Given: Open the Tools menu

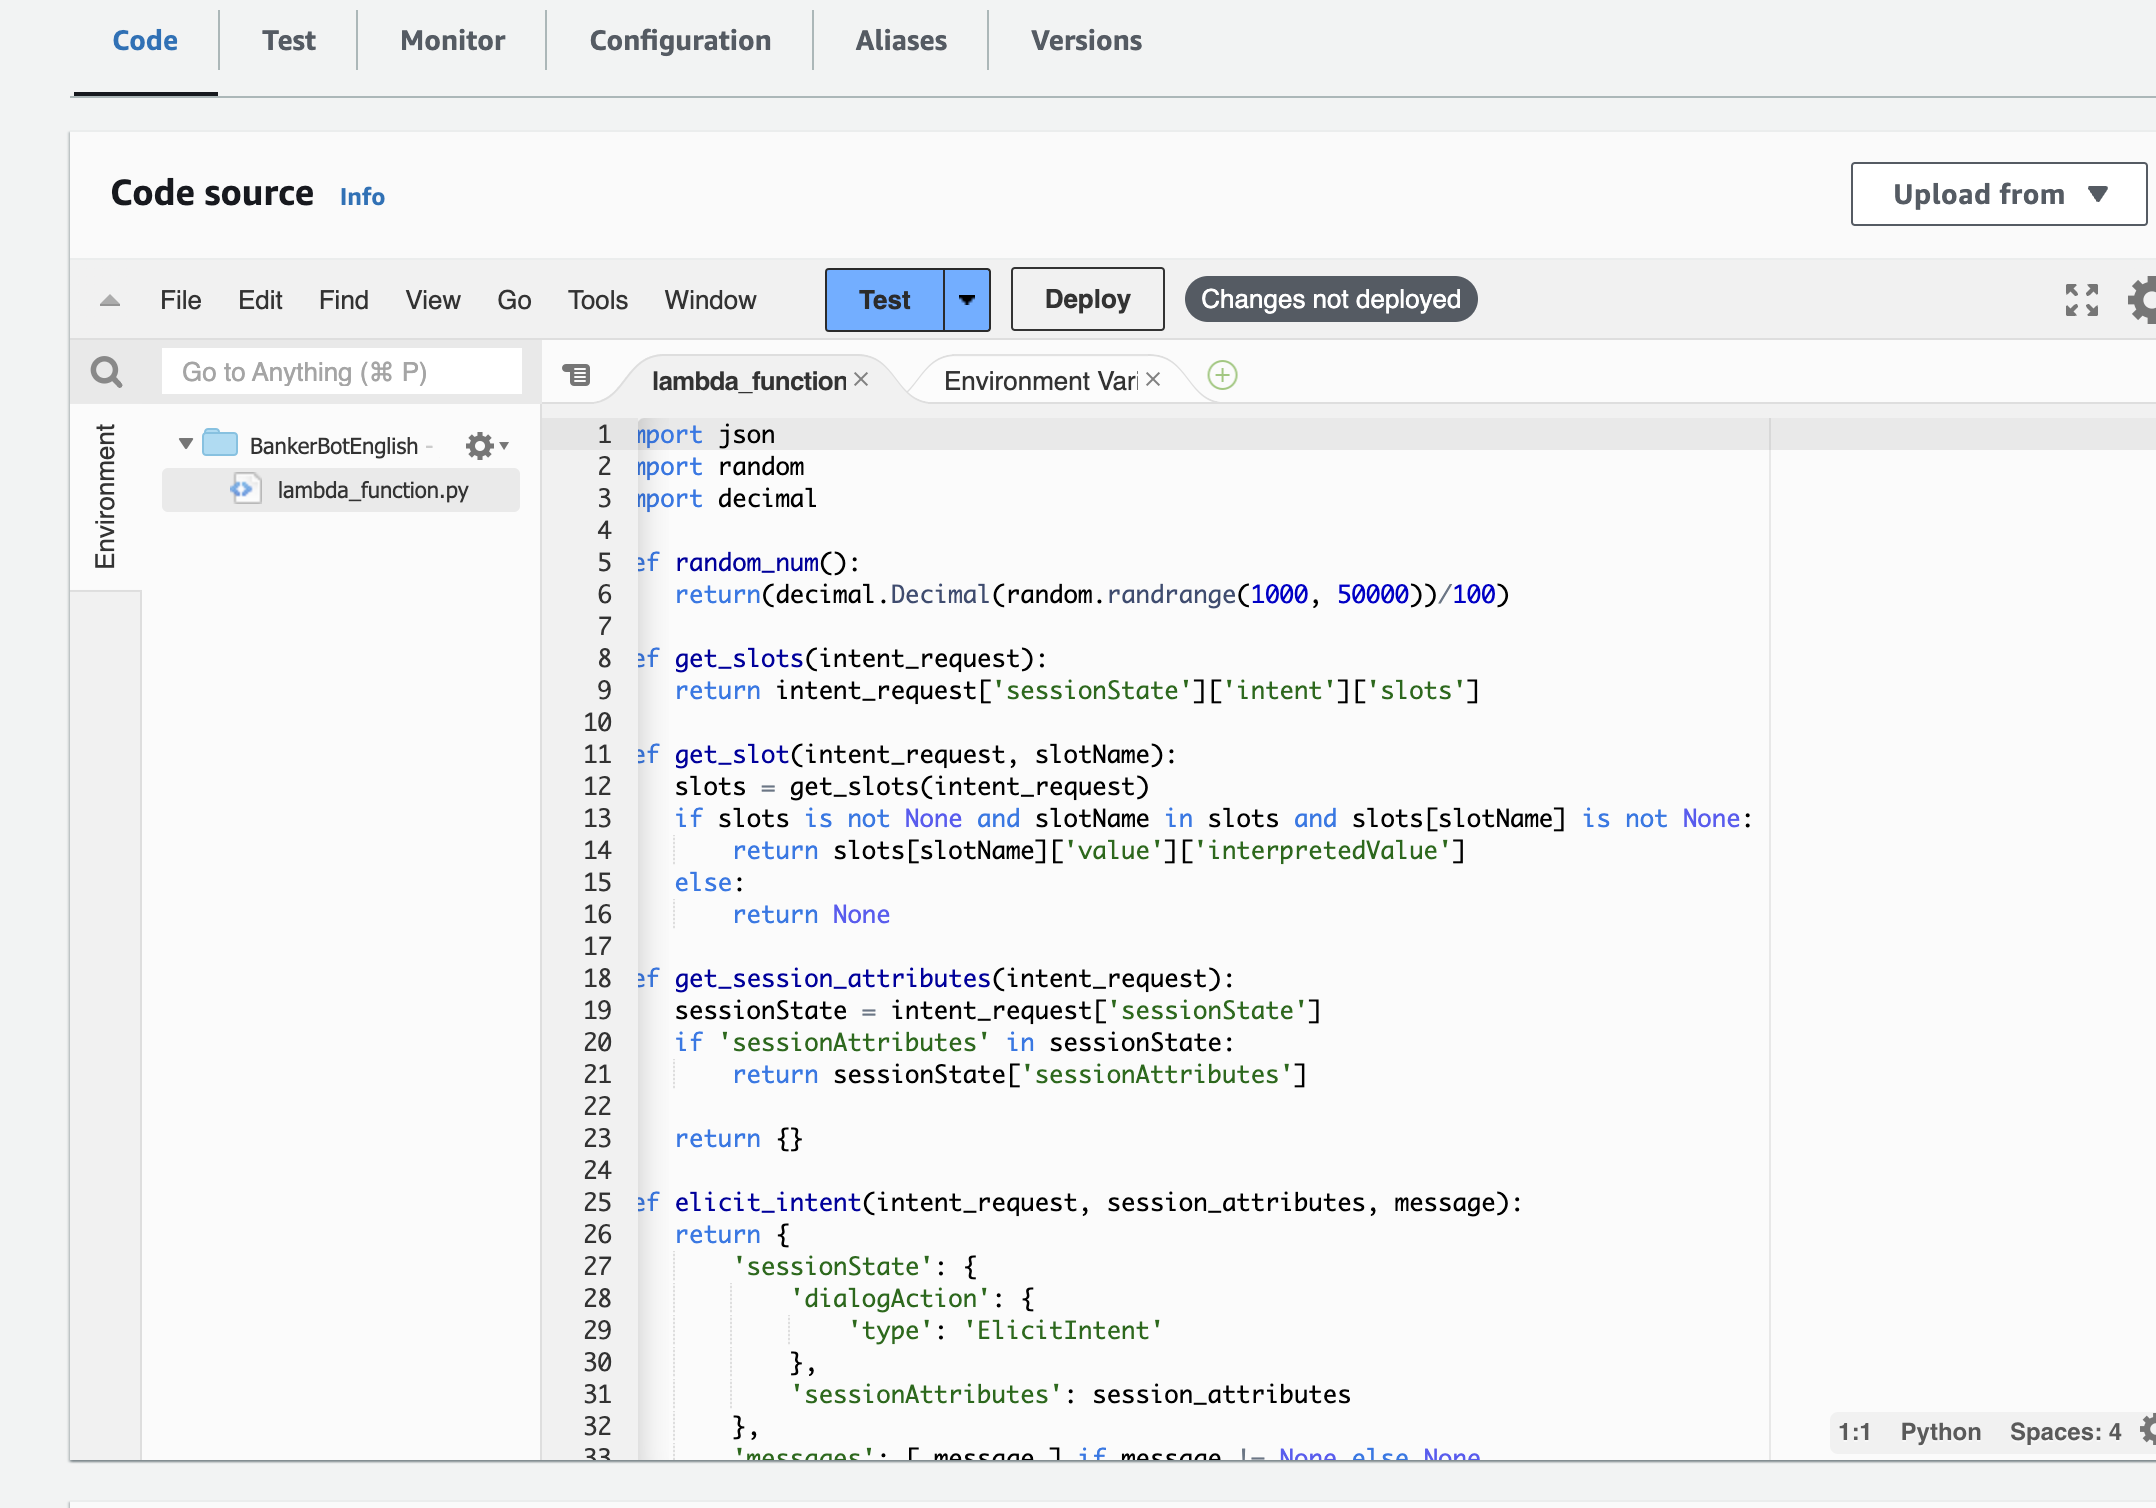Looking at the screenshot, I should pos(597,300).
